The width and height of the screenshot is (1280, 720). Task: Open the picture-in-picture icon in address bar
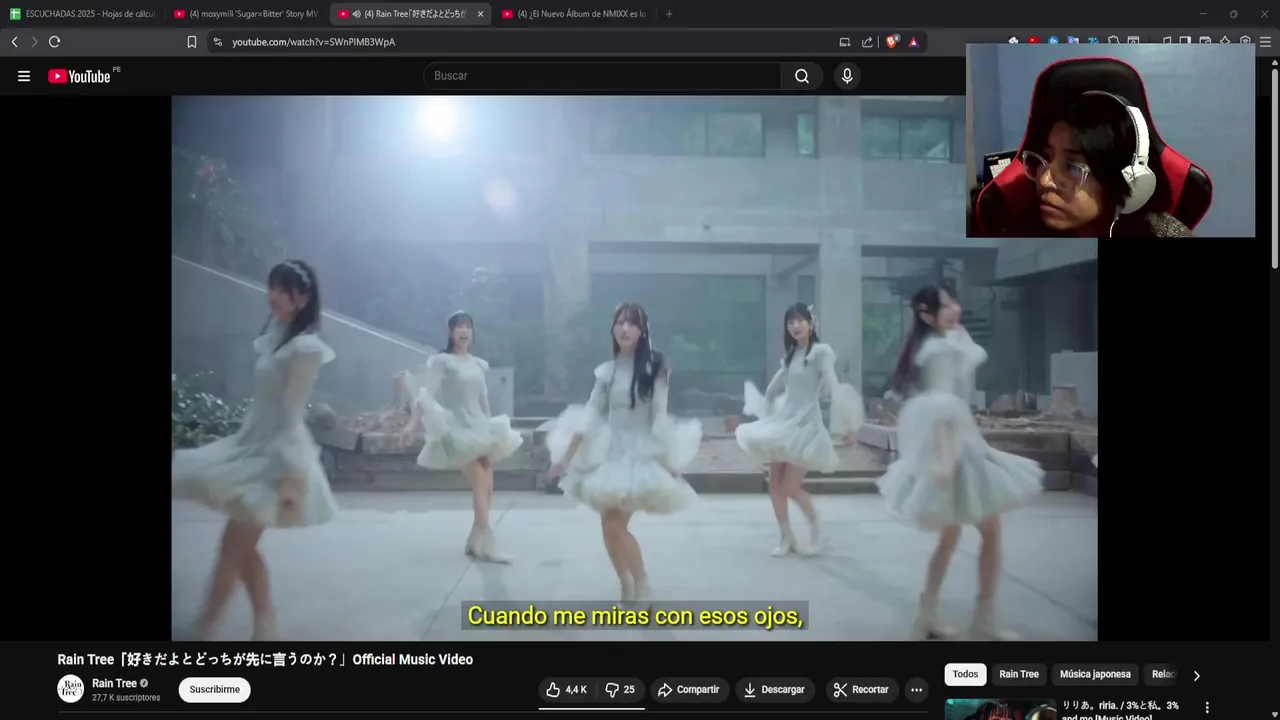tap(845, 42)
